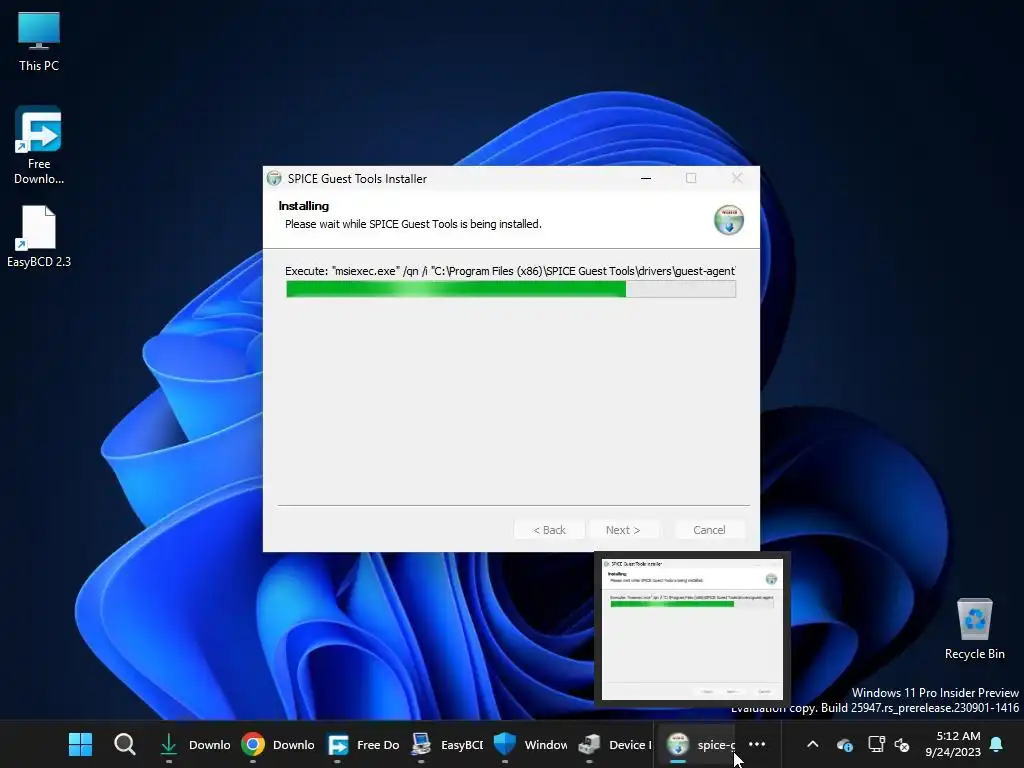1024x768 pixels.
Task: Open This PC desktop icon
Action: [x=39, y=41]
